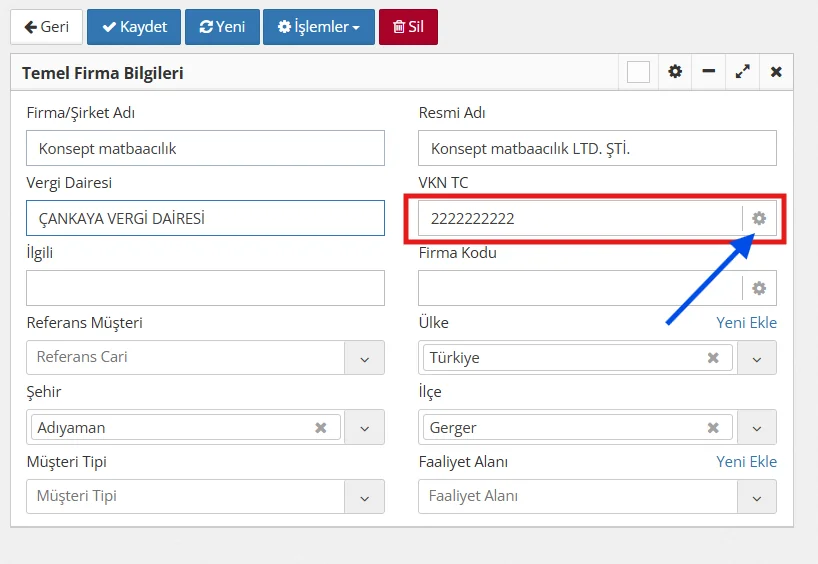
Task: Go back with the Geri button
Action: 46,27
